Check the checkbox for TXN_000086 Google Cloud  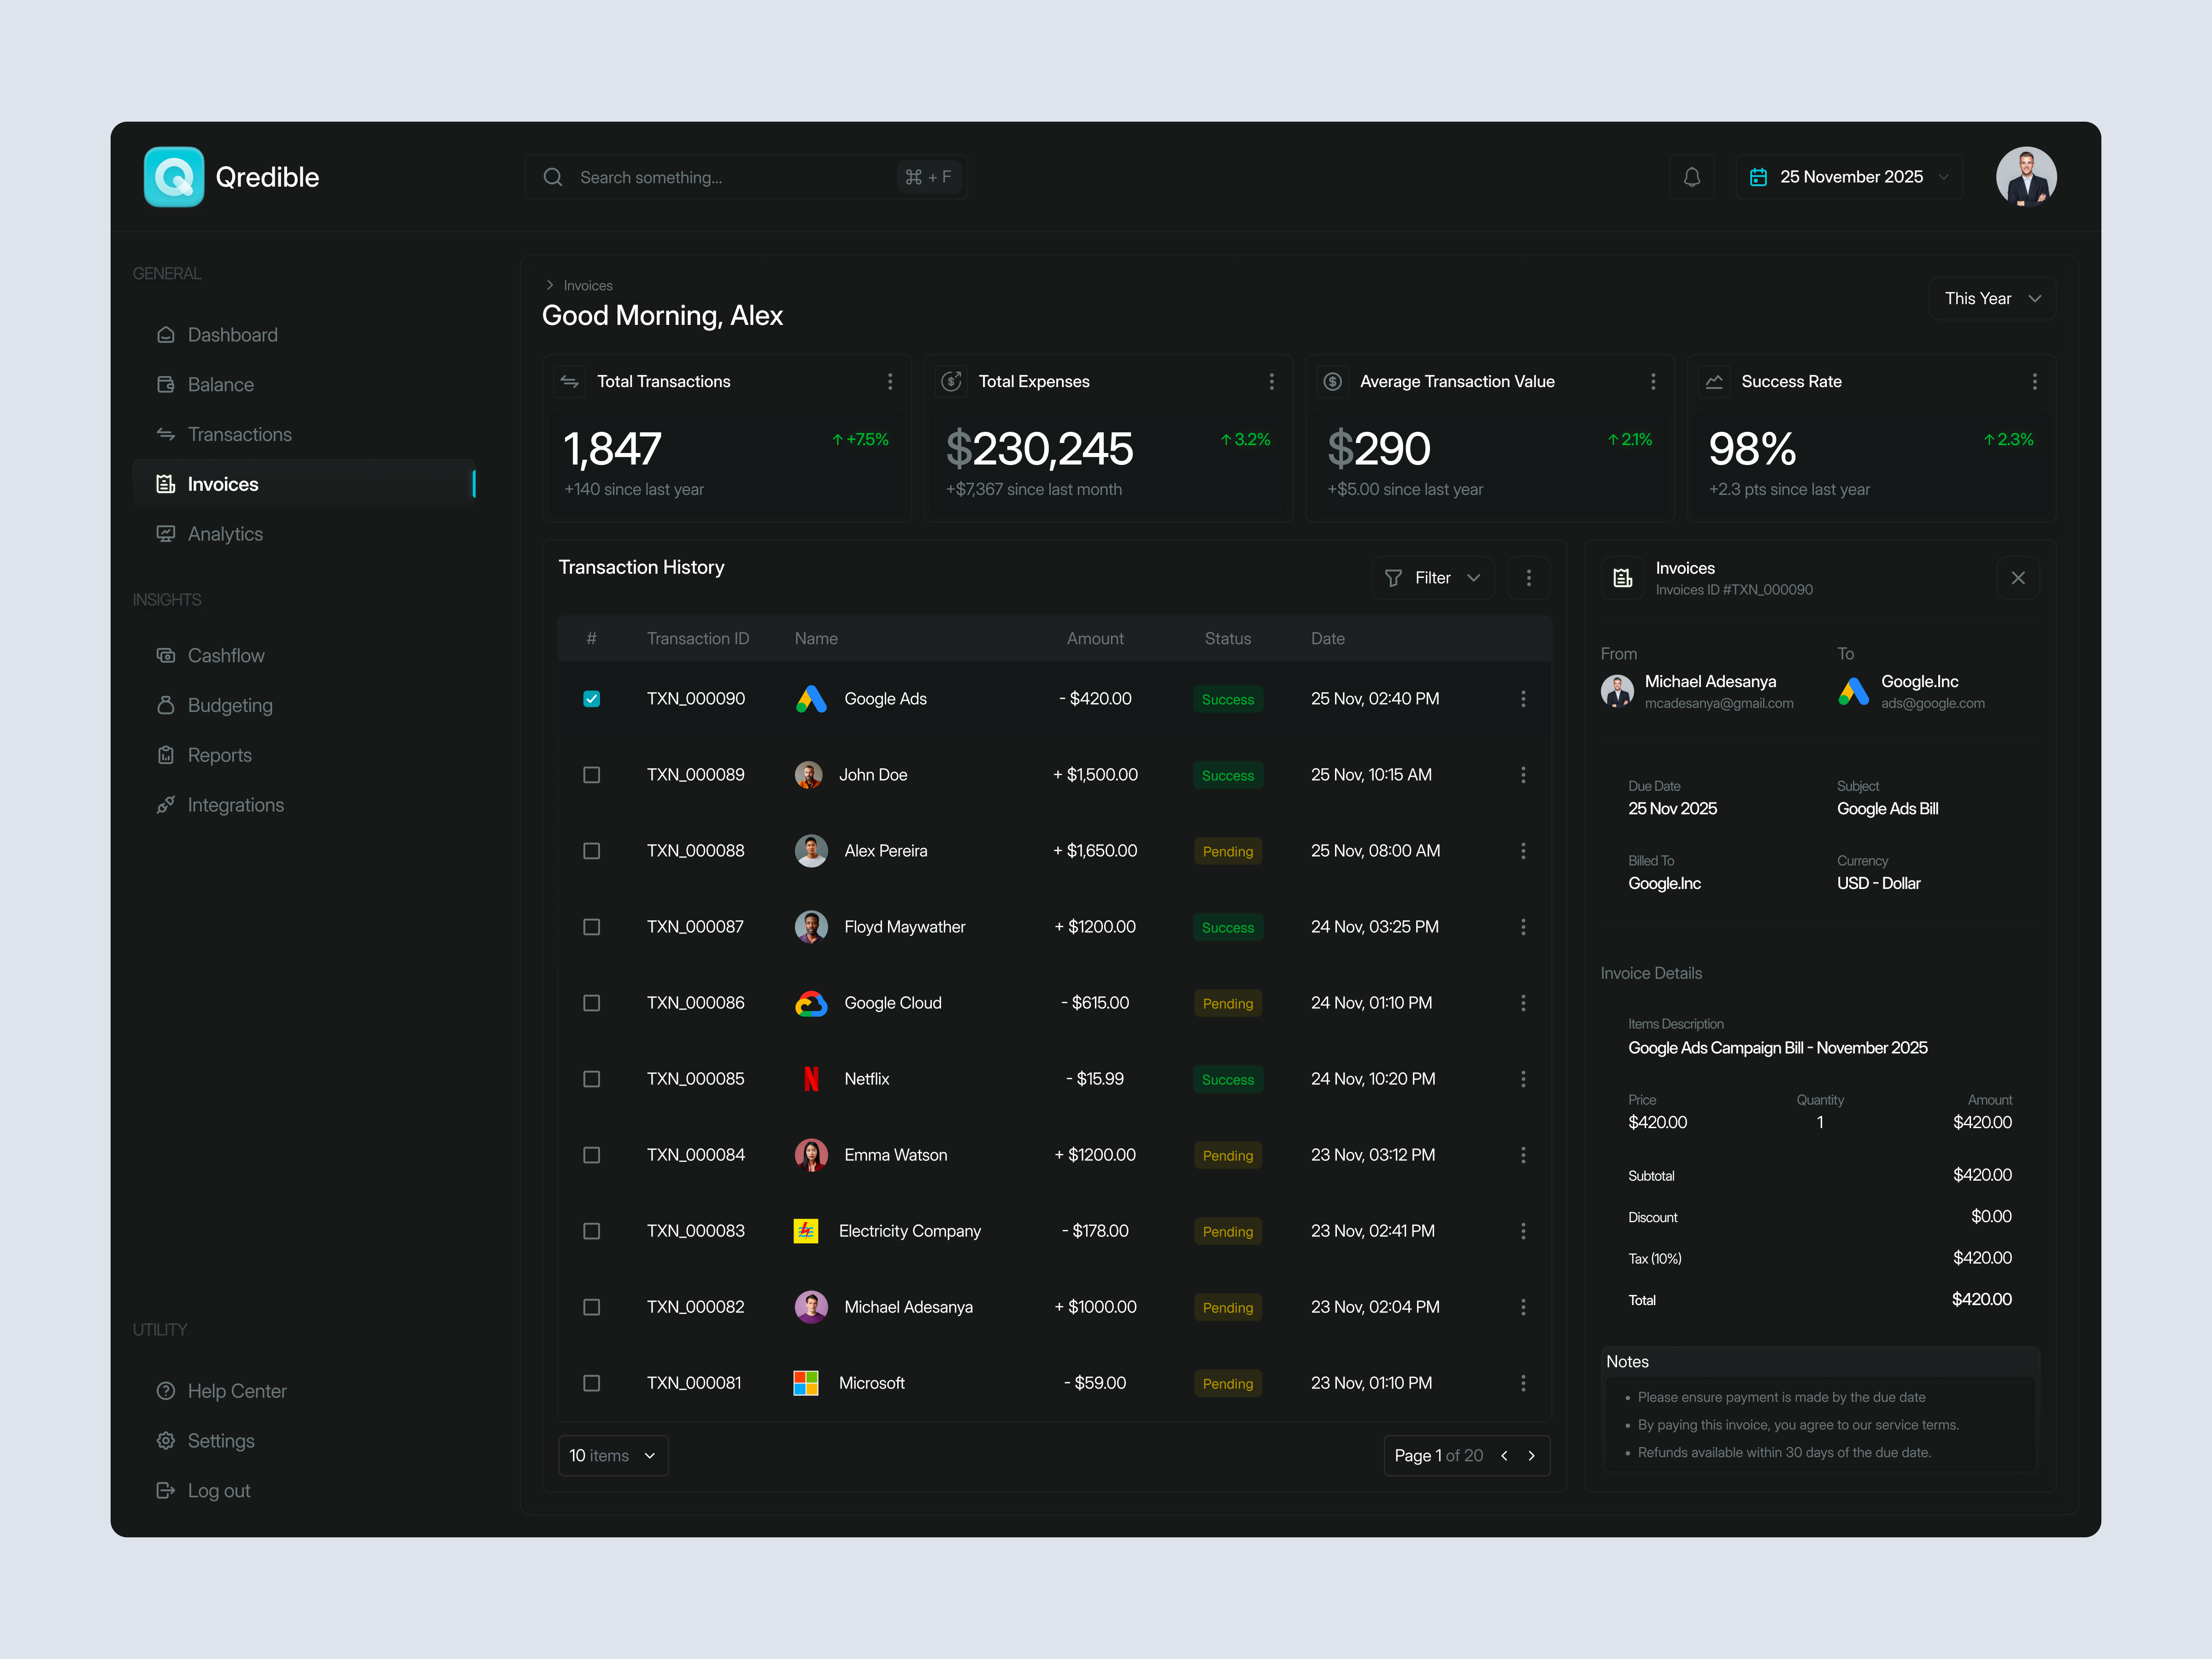[x=591, y=1003]
